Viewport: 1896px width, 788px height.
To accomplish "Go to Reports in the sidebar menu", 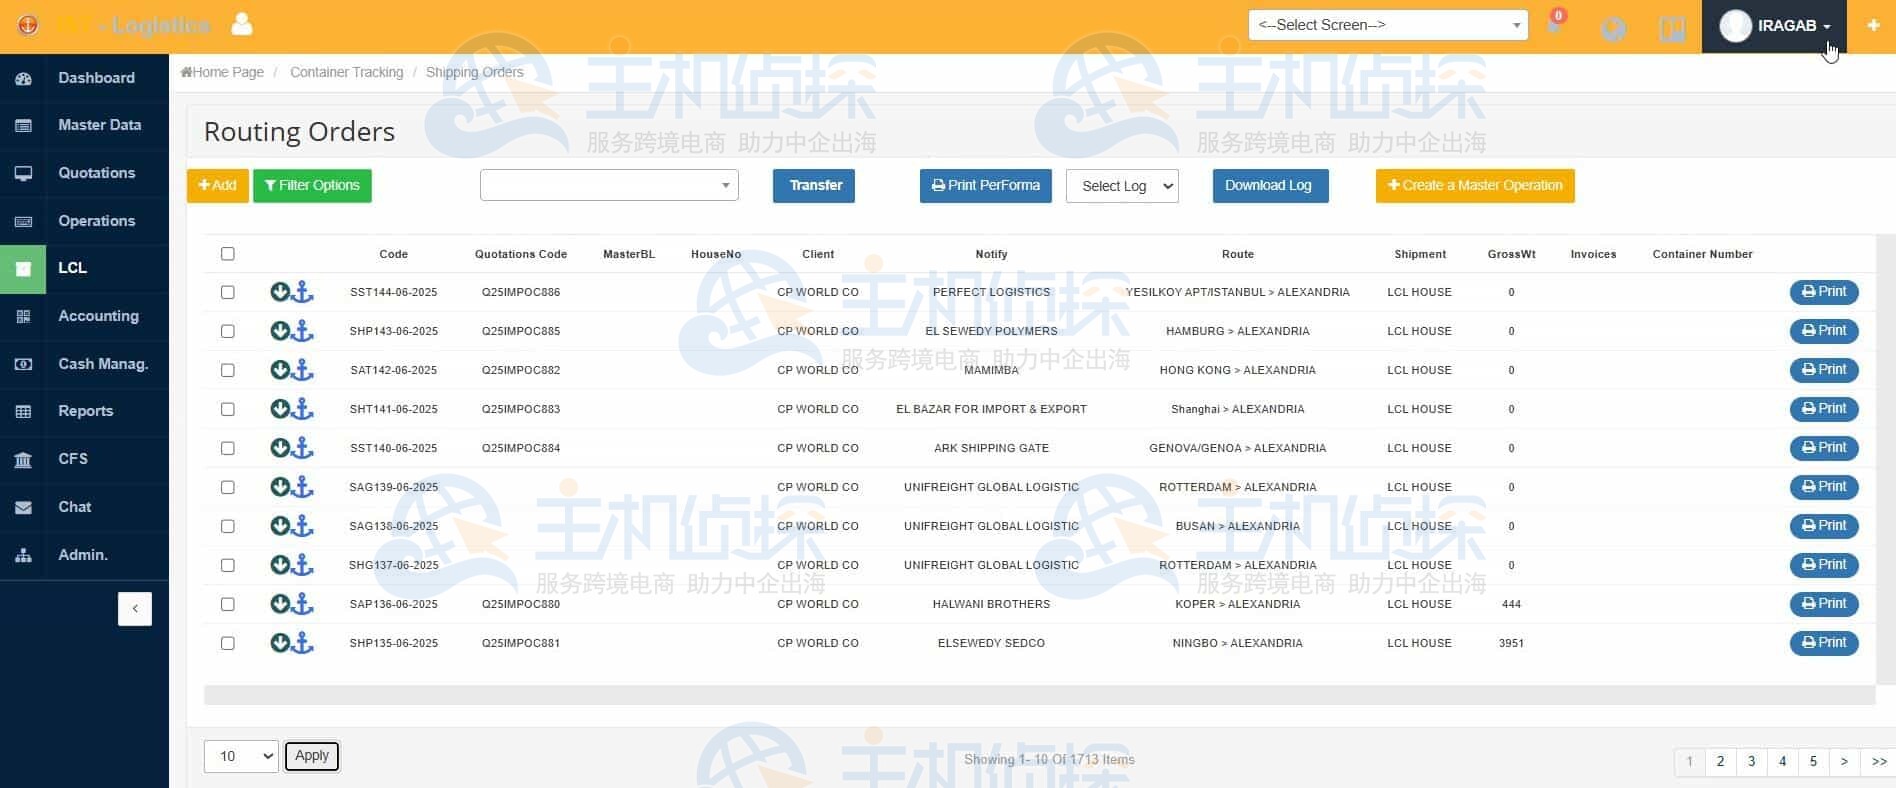I will pyautogui.click(x=85, y=411).
